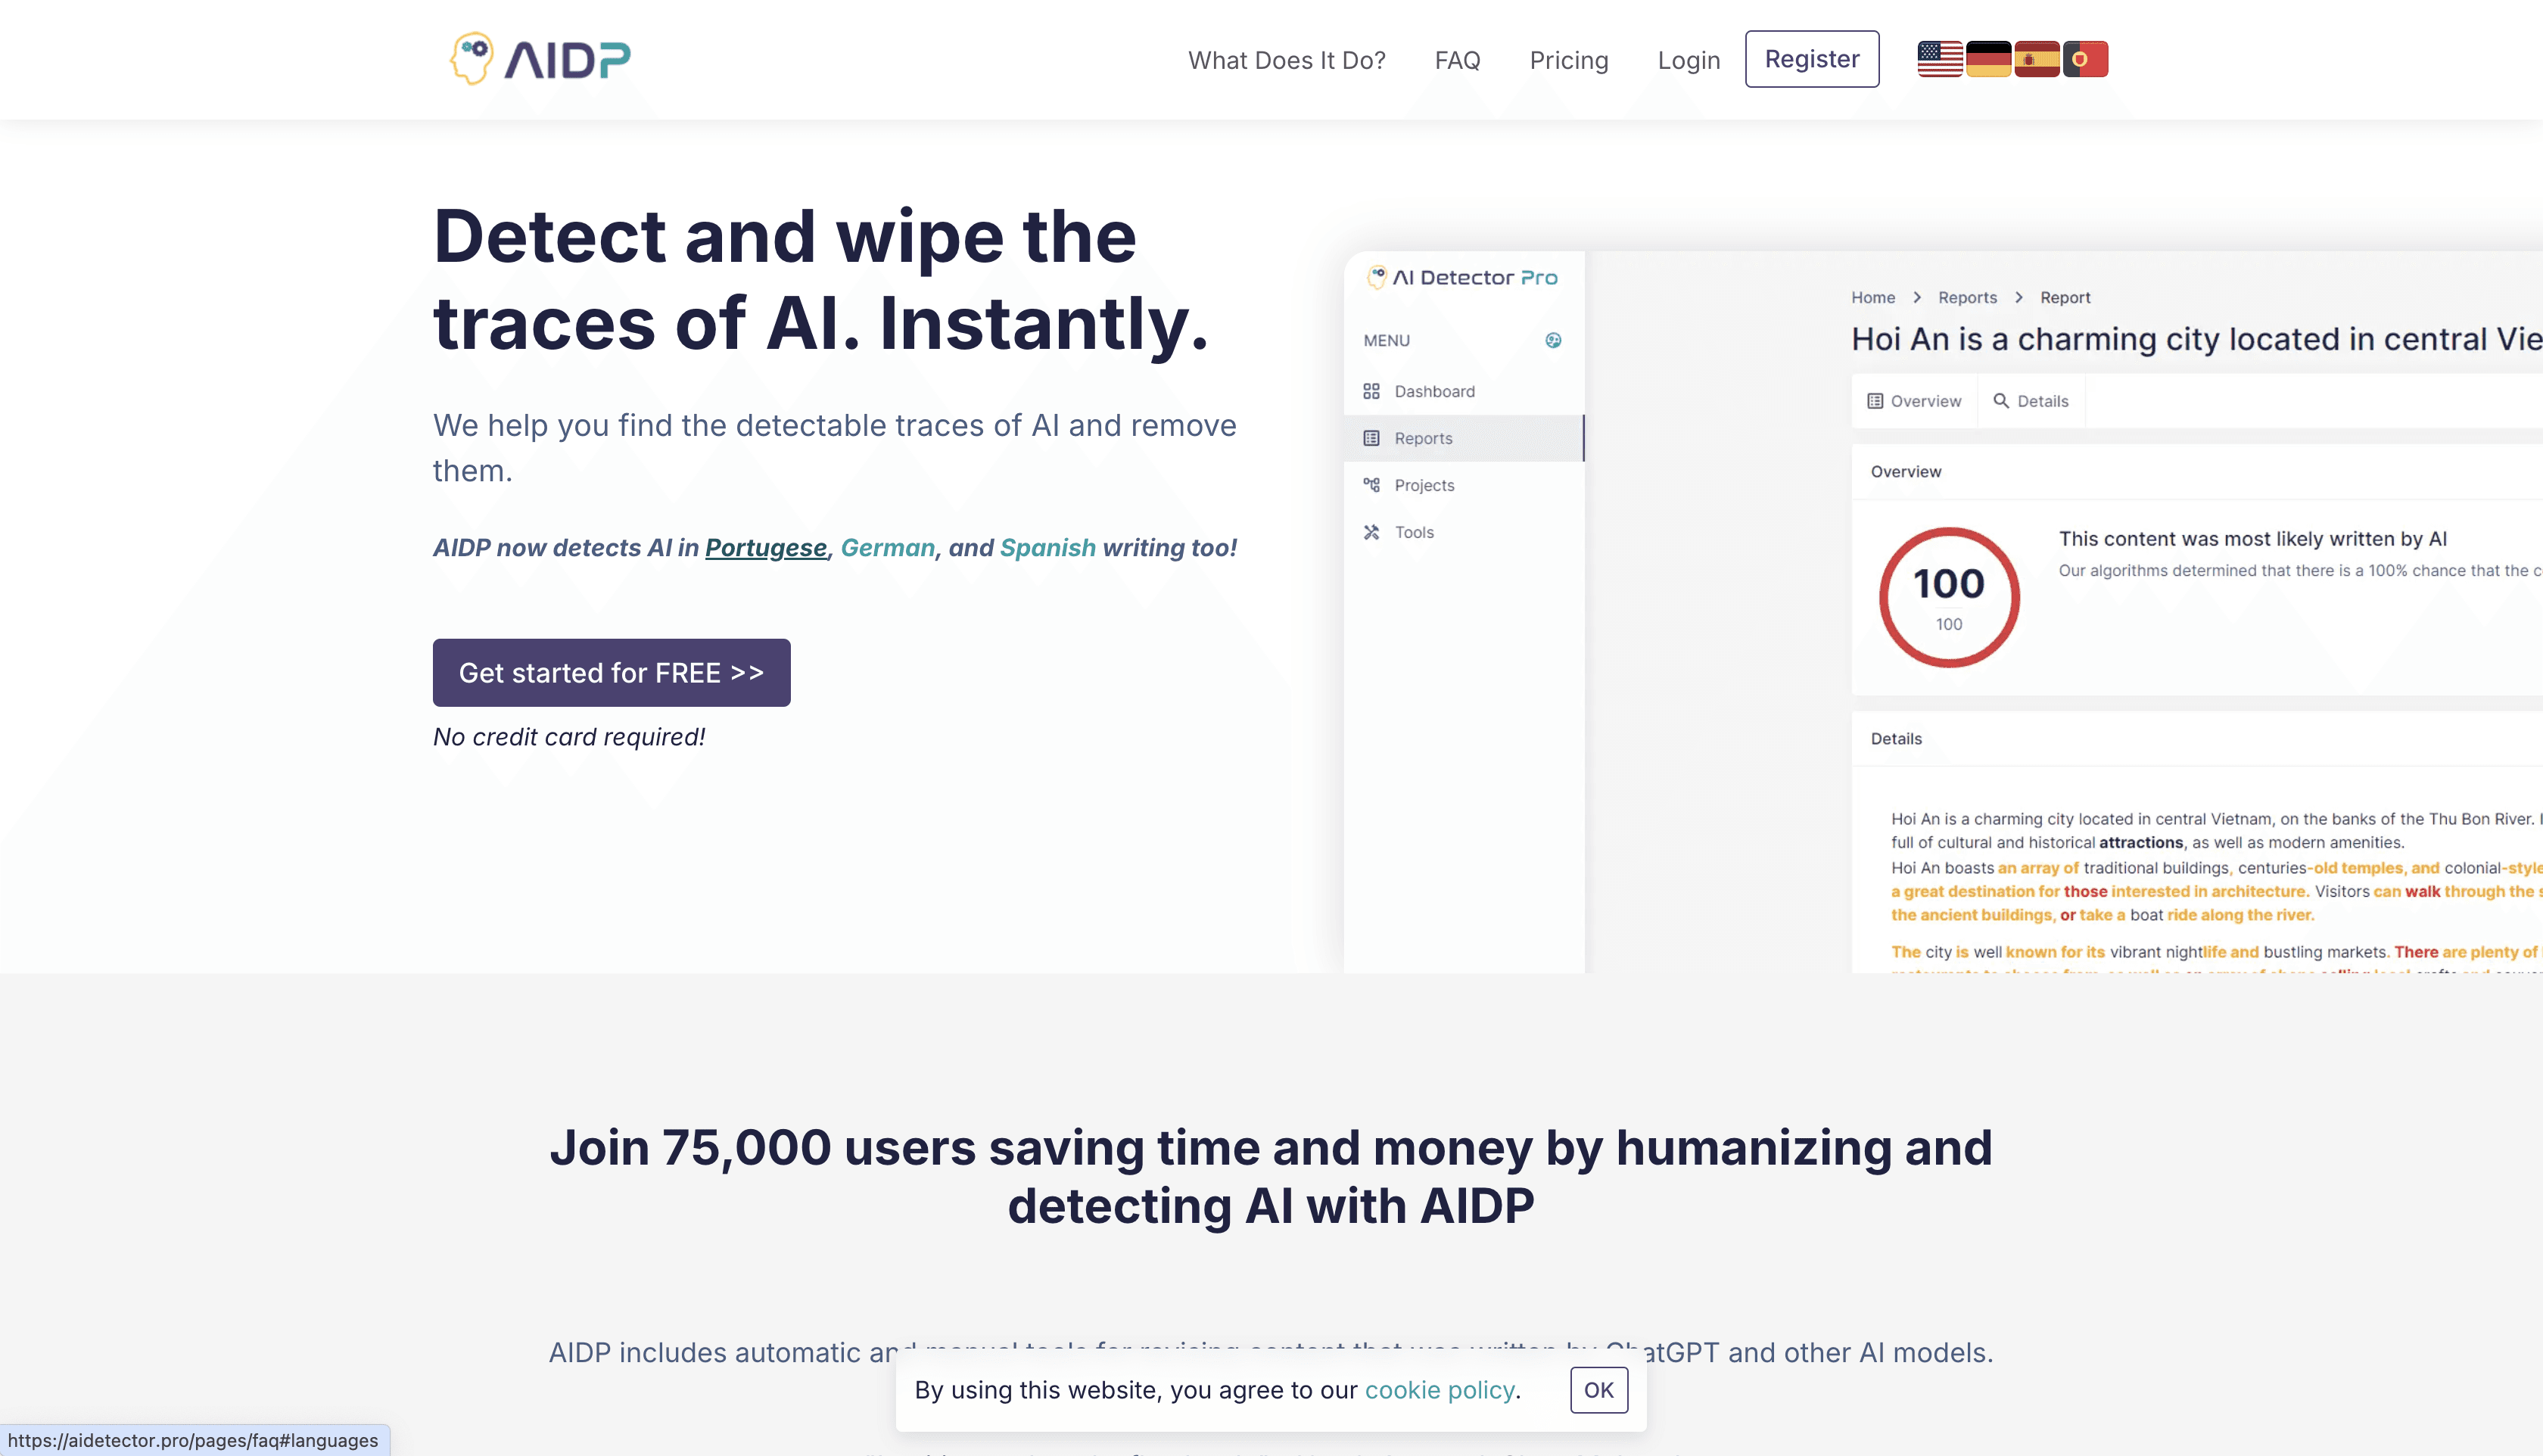Click the FAQ navigation link
The image size is (2543, 1456).
(x=1457, y=58)
